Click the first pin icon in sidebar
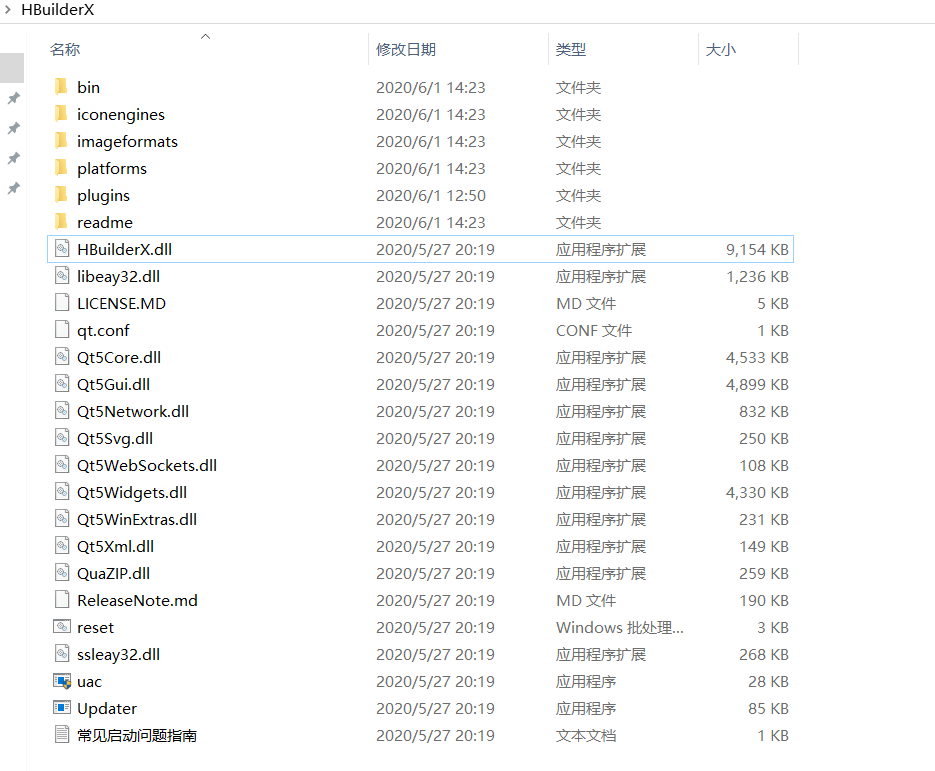This screenshot has width=935, height=771. click(x=14, y=98)
